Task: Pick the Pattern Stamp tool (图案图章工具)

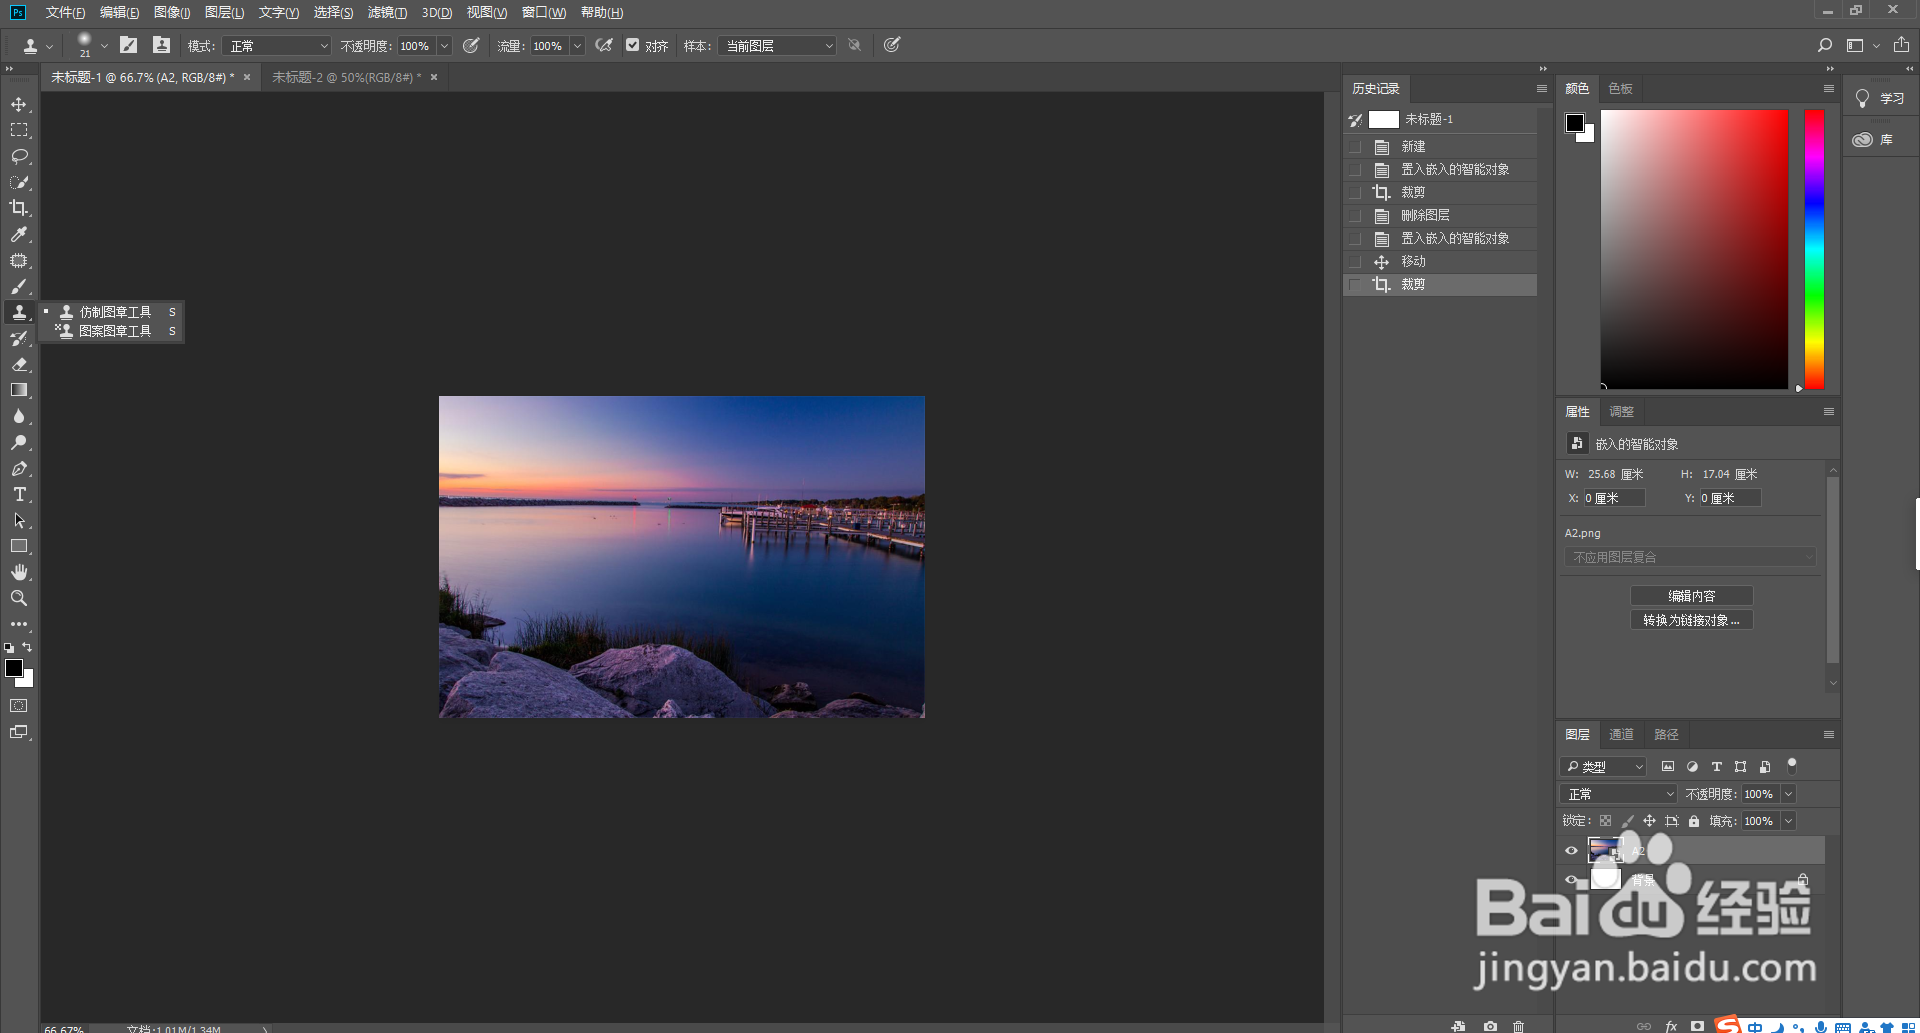Action: (x=115, y=331)
